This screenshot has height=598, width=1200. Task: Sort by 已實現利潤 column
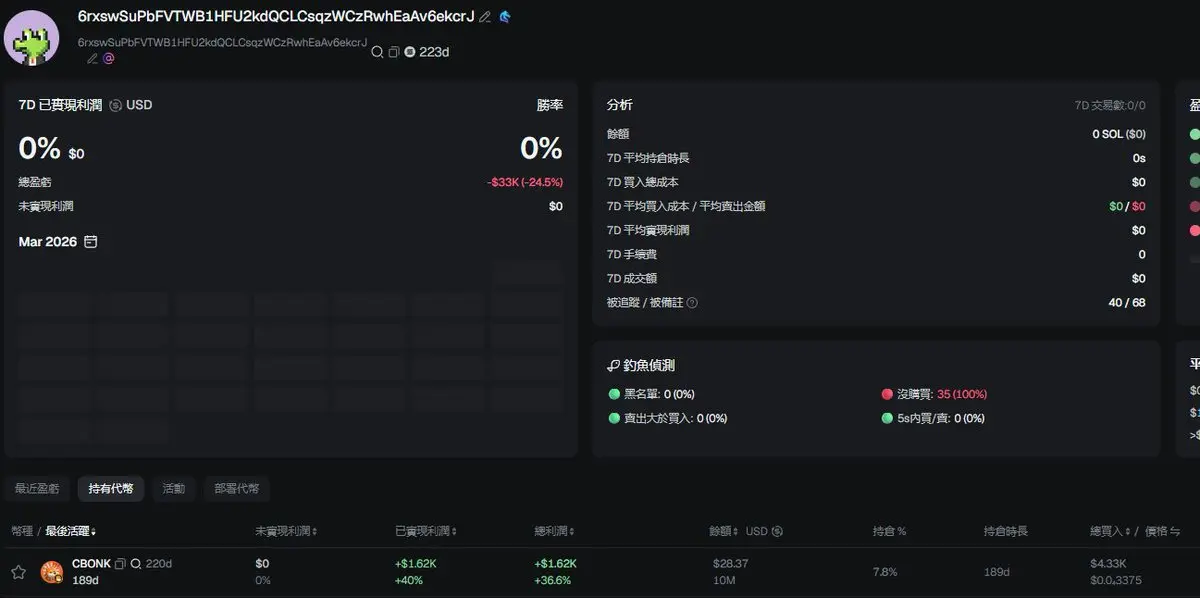(425, 531)
